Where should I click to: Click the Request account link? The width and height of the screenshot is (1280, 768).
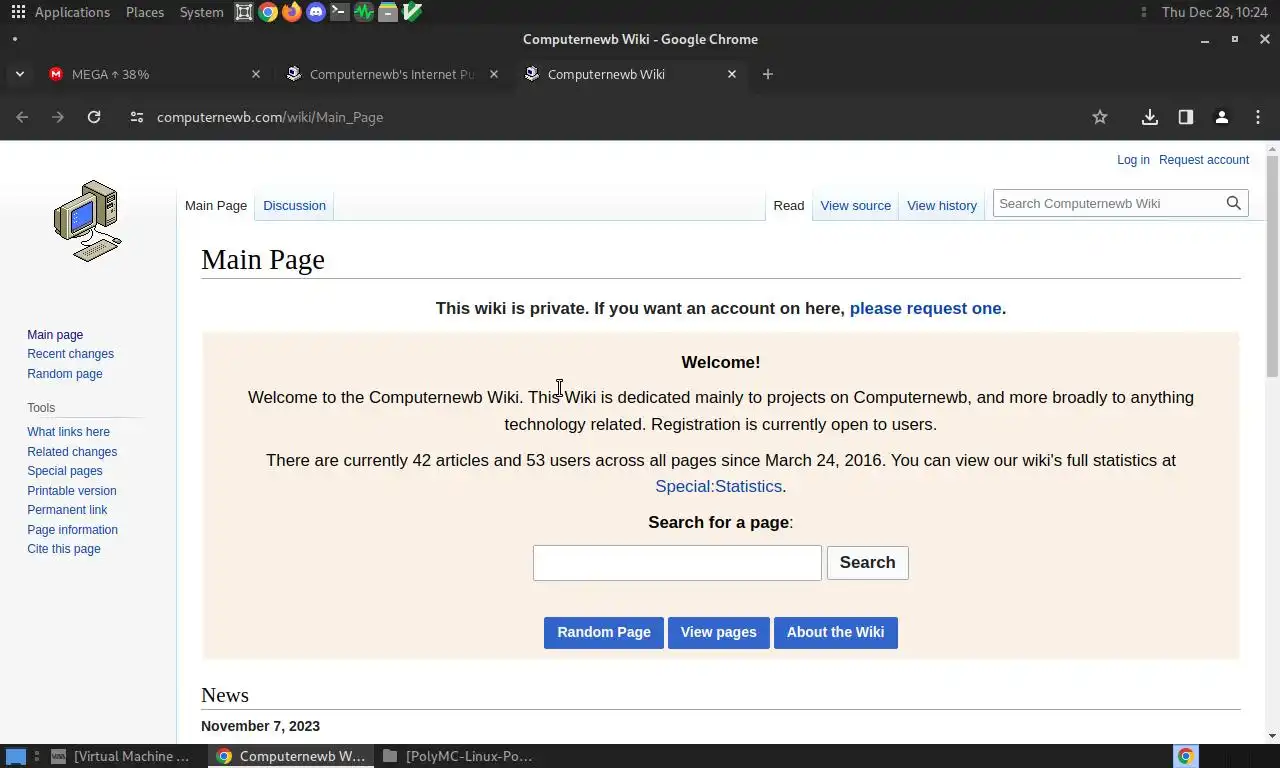(1204, 160)
